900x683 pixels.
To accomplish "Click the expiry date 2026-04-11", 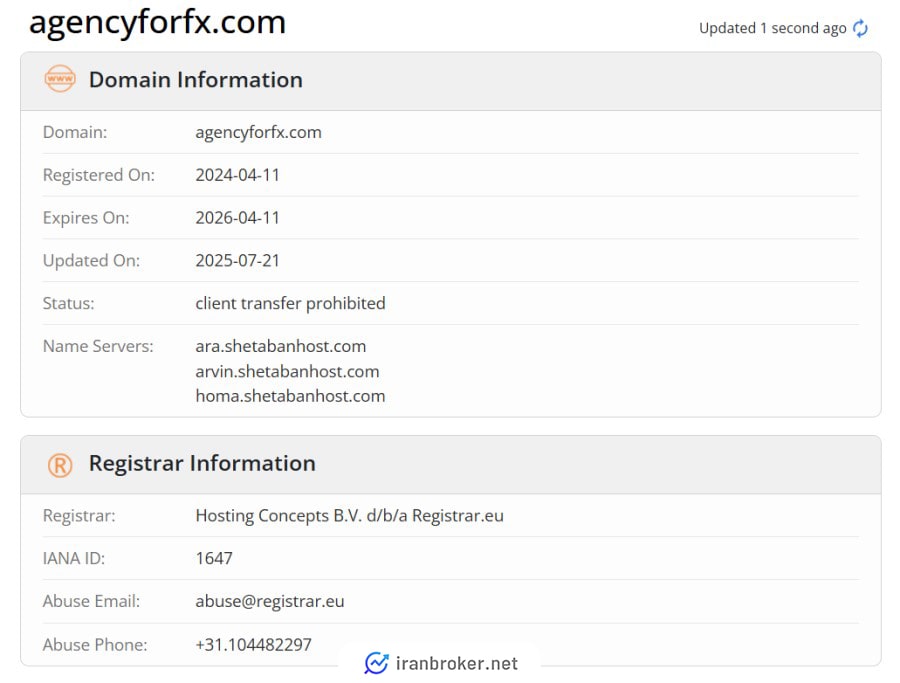I will point(237,218).
